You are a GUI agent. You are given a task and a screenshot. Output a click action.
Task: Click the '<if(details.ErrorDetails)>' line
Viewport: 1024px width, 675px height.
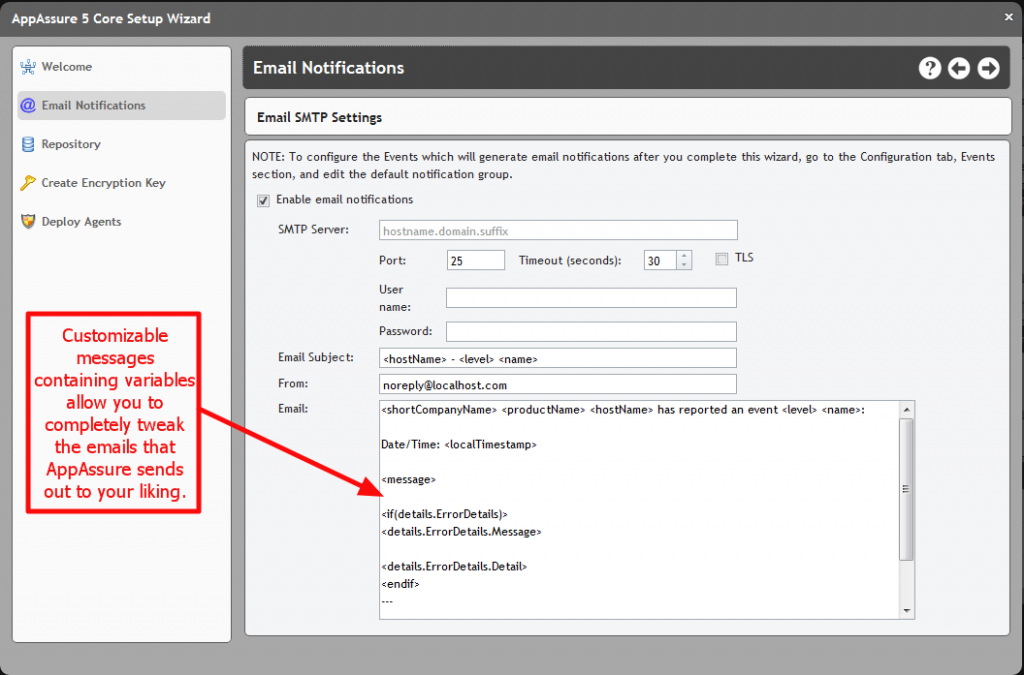click(x=444, y=514)
